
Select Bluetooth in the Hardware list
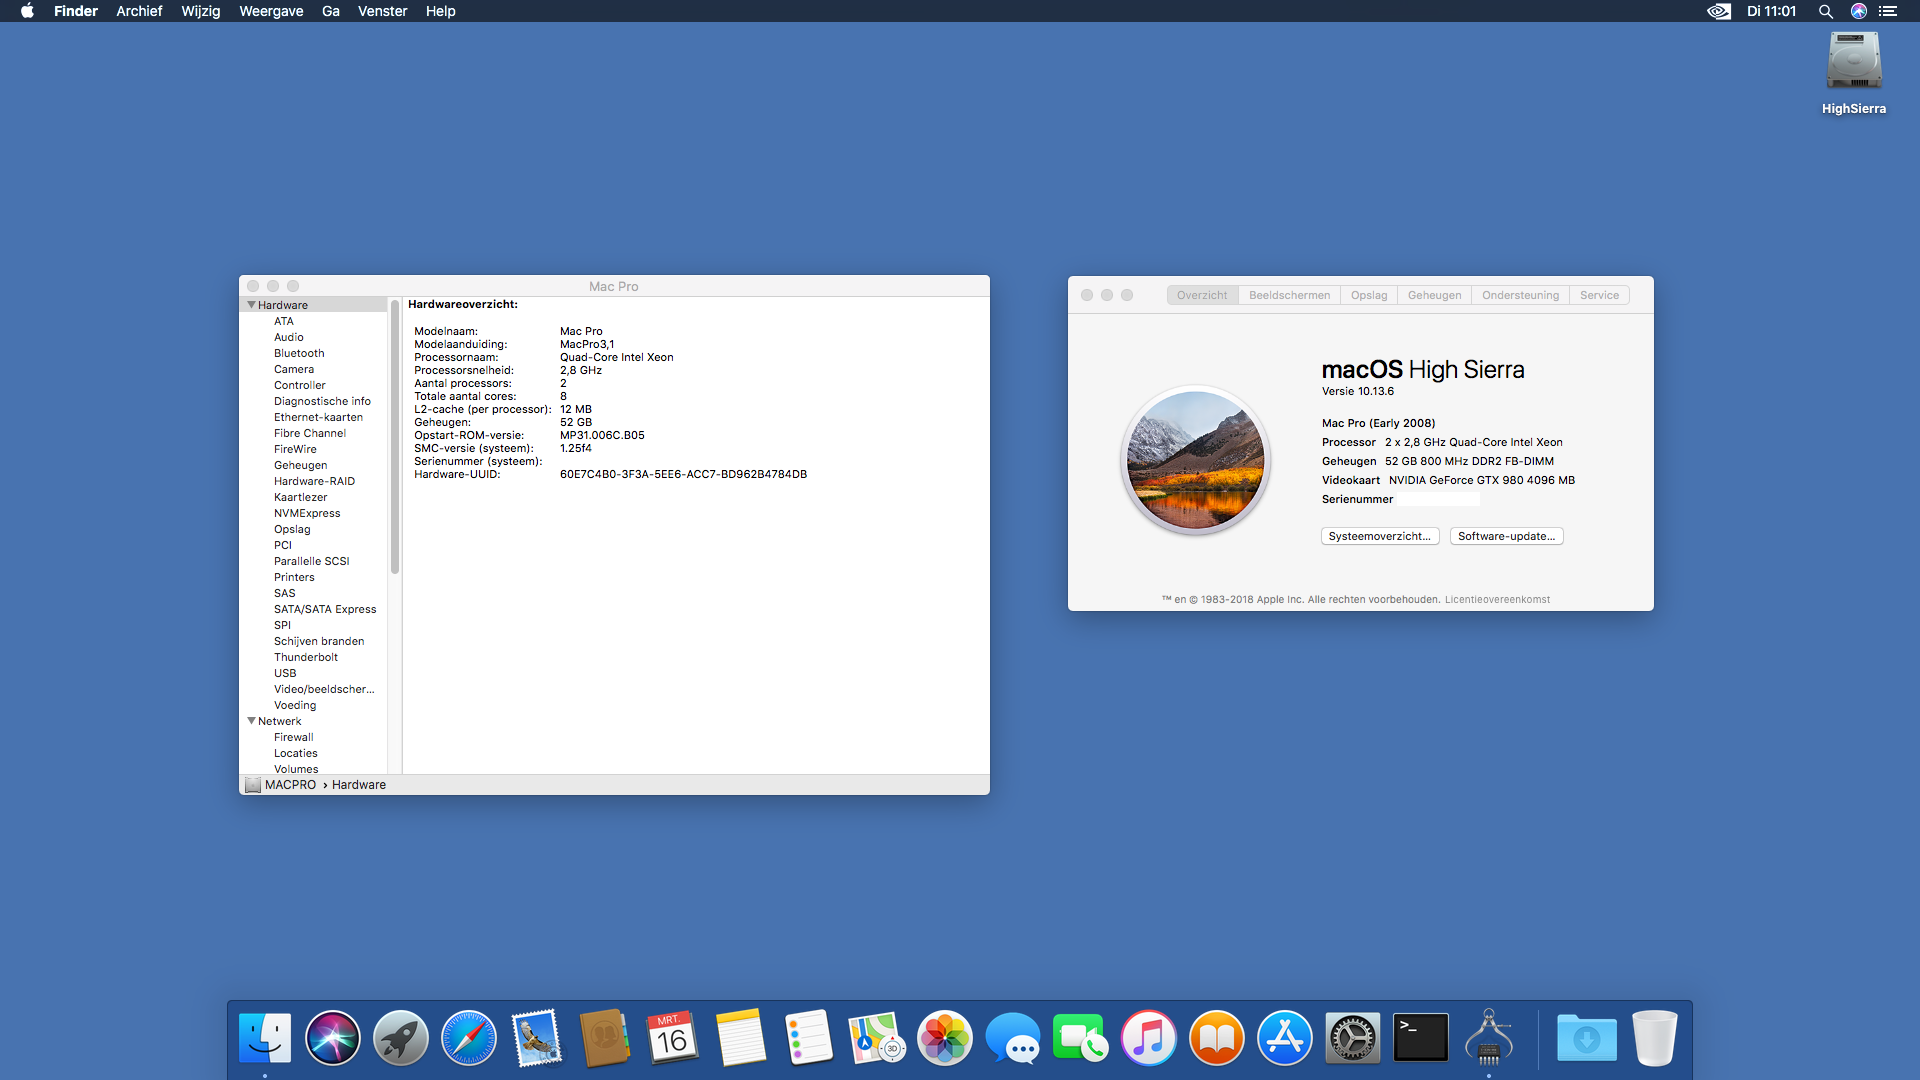[299, 353]
